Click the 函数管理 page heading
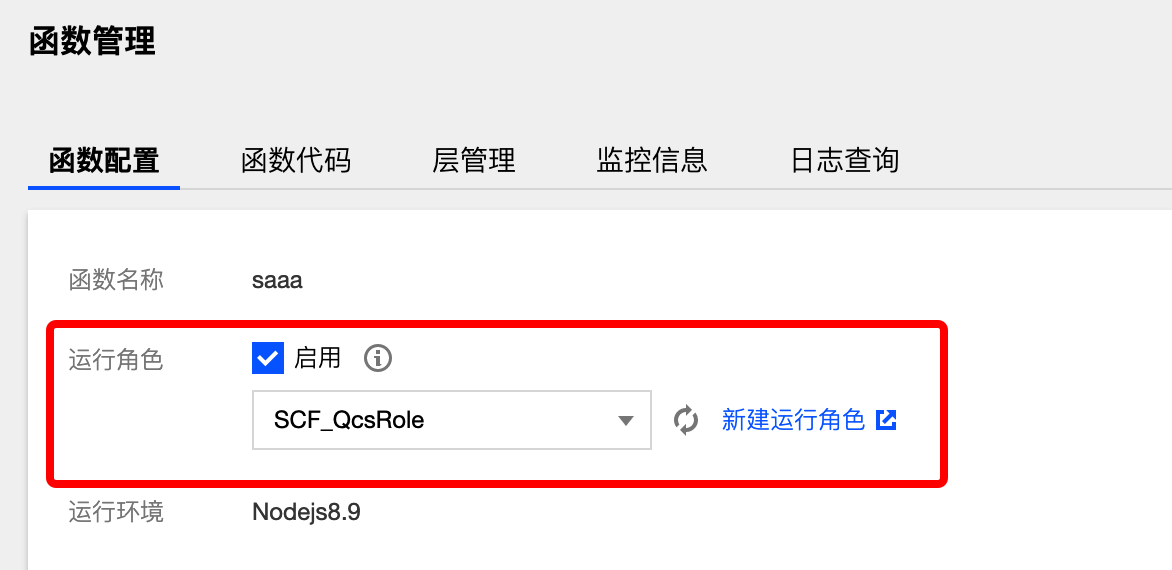 tap(92, 42)
